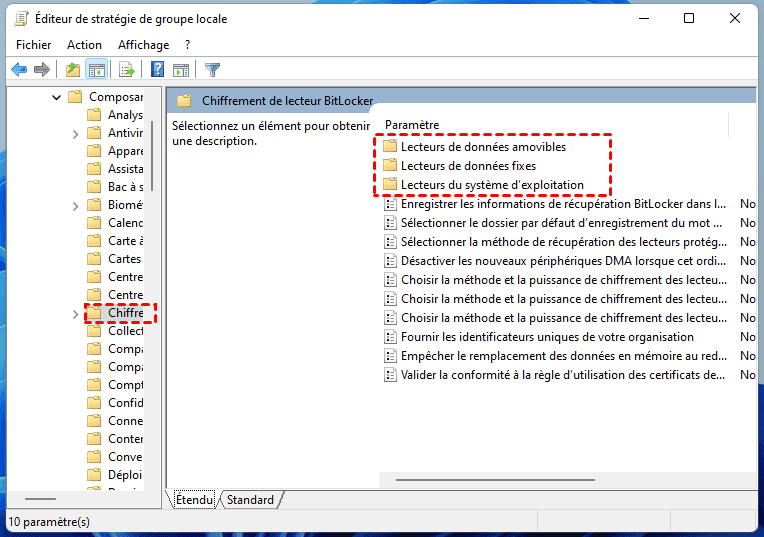Click the Forward arrow toolbar icon
This screenshot has width=764, height=537.
tap(42, 70)
